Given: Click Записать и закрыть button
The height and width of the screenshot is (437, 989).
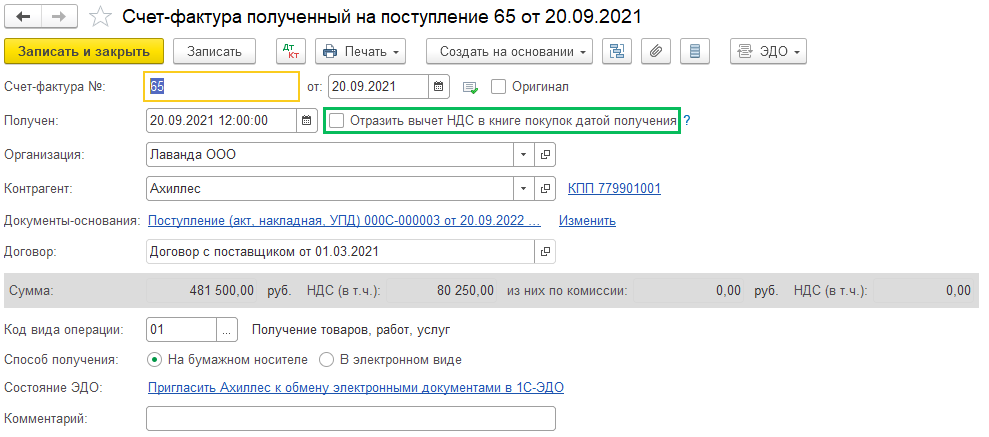Looking at the screenshot, I should click(x=84, y=52).
